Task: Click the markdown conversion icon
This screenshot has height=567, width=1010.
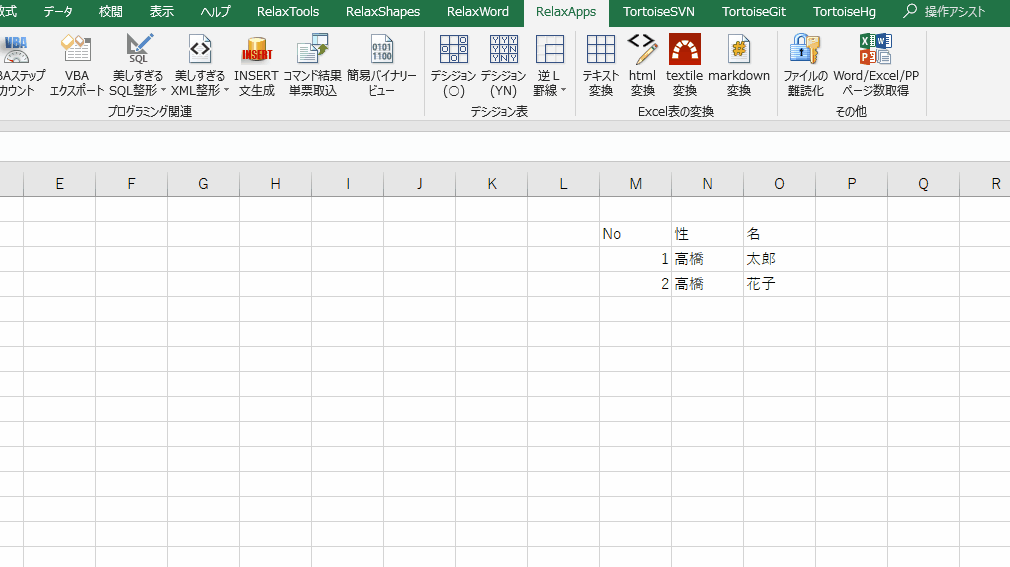Action: (x=739, y=50)
